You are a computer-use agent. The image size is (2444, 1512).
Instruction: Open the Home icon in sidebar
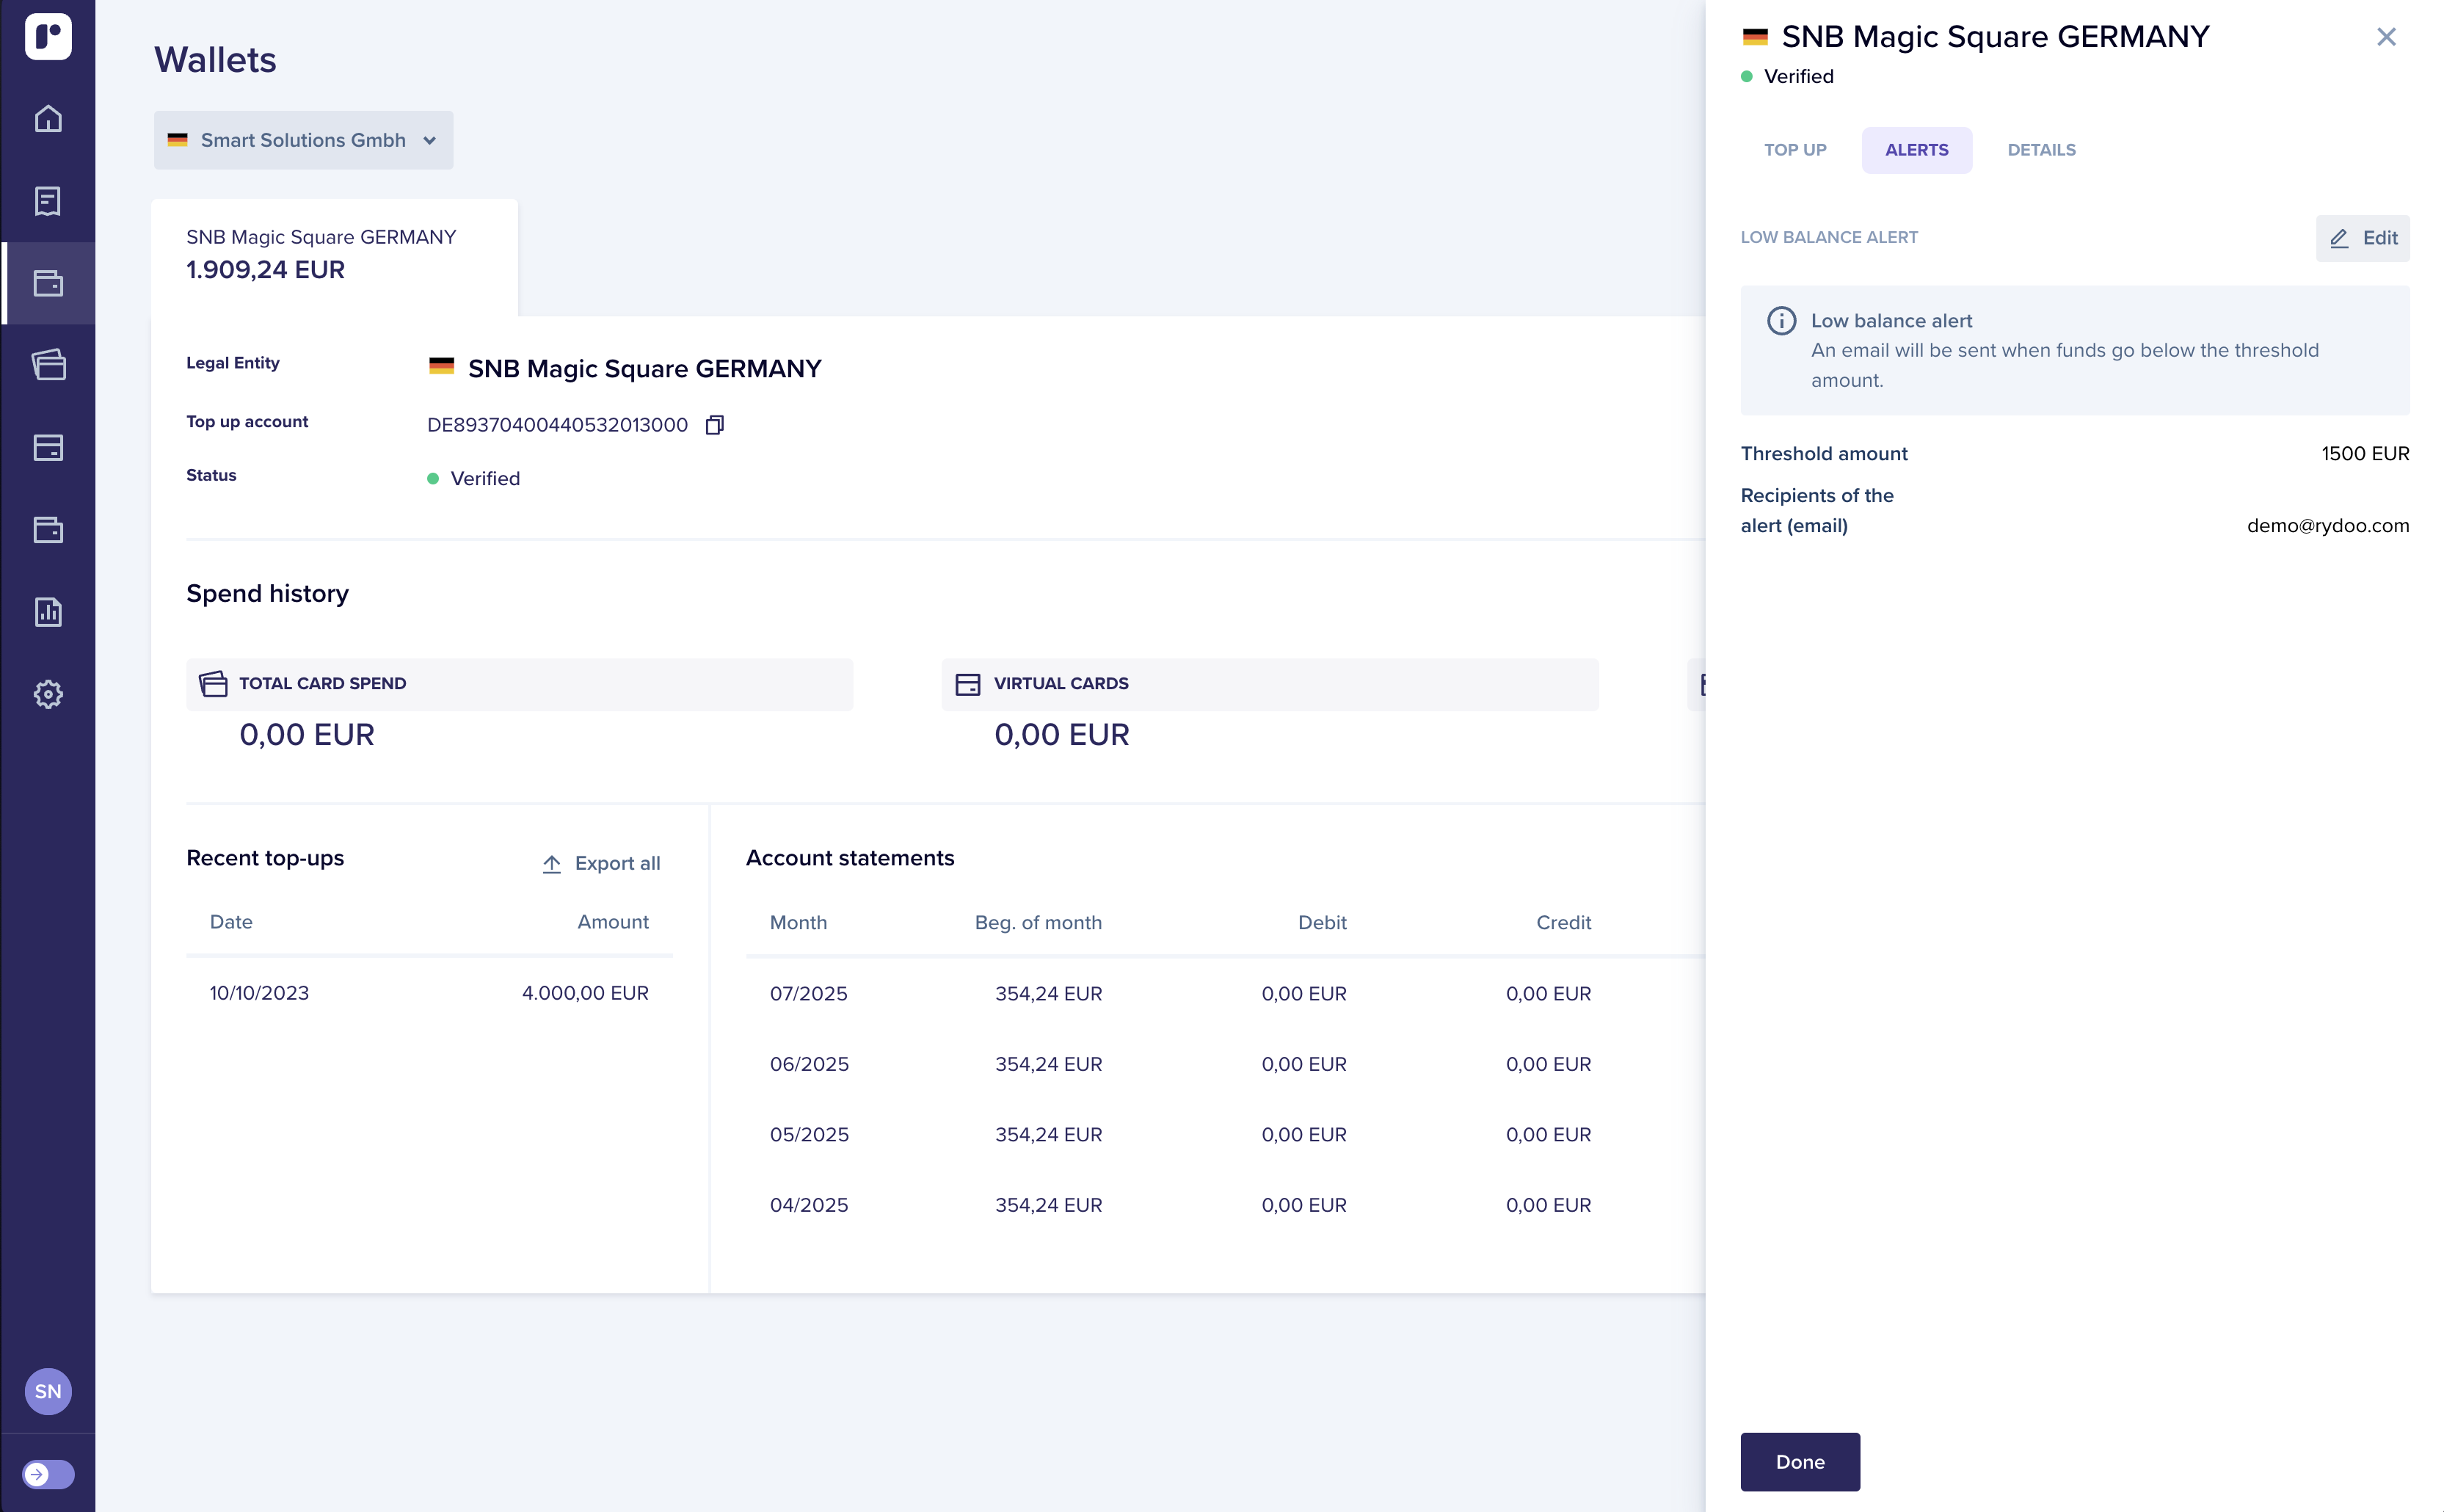[x=48, y=119]
